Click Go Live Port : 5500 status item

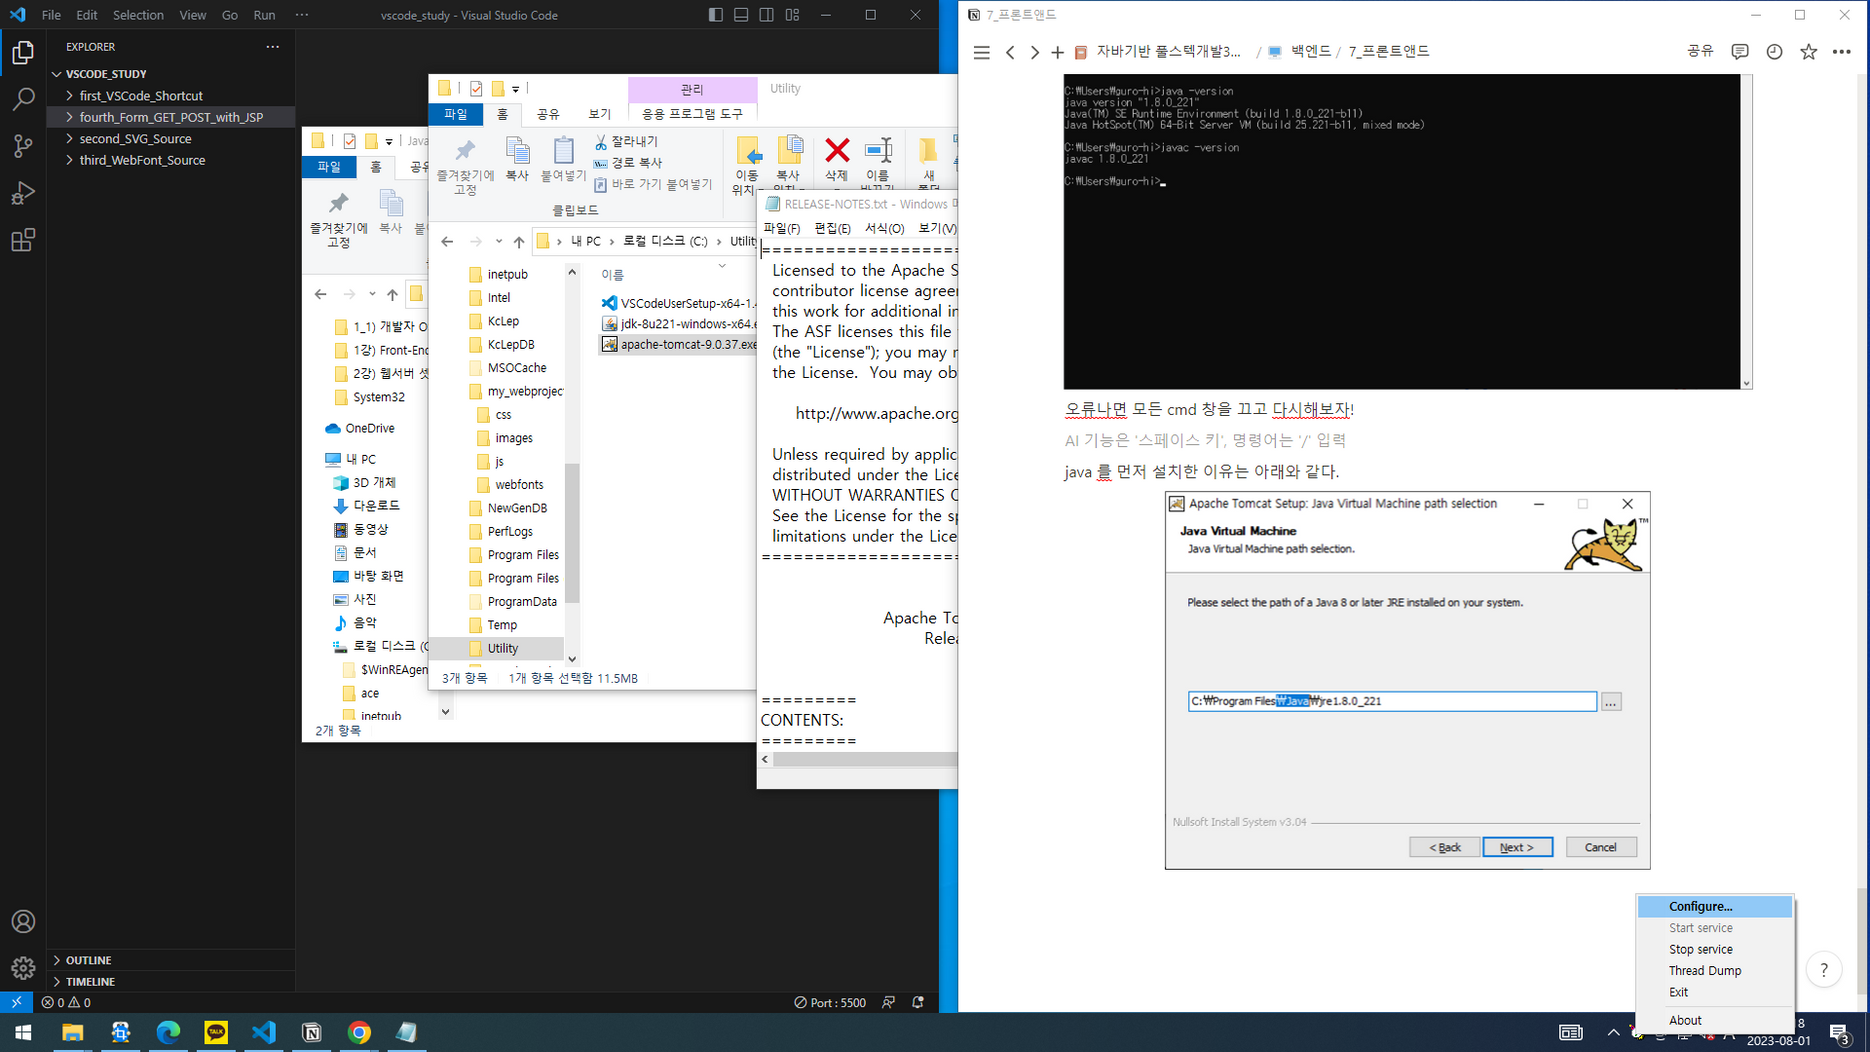[x=830, y=1002]
